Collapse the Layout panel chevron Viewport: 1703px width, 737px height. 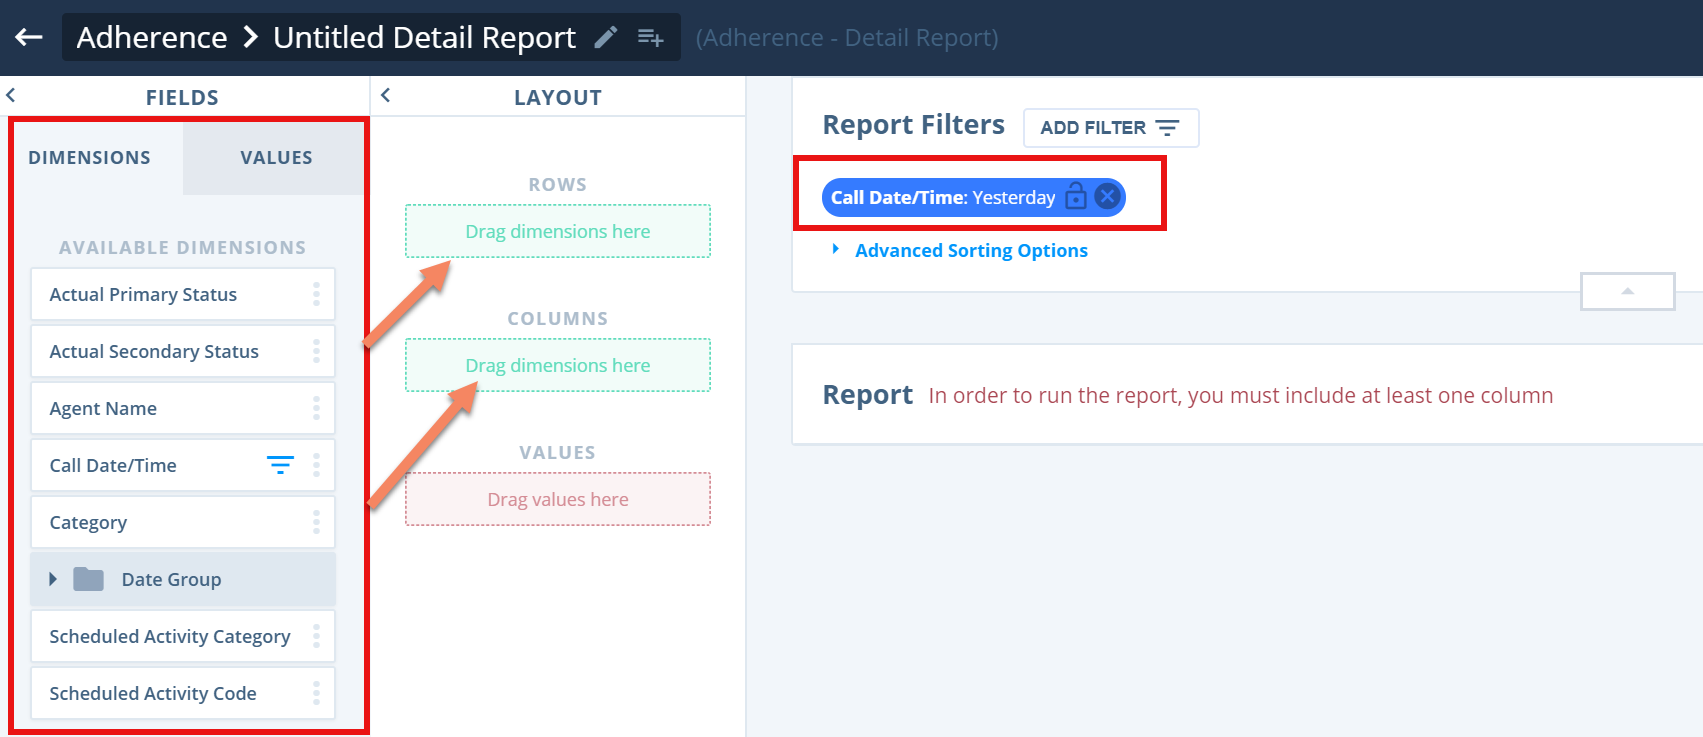click(x=385, y=96)
